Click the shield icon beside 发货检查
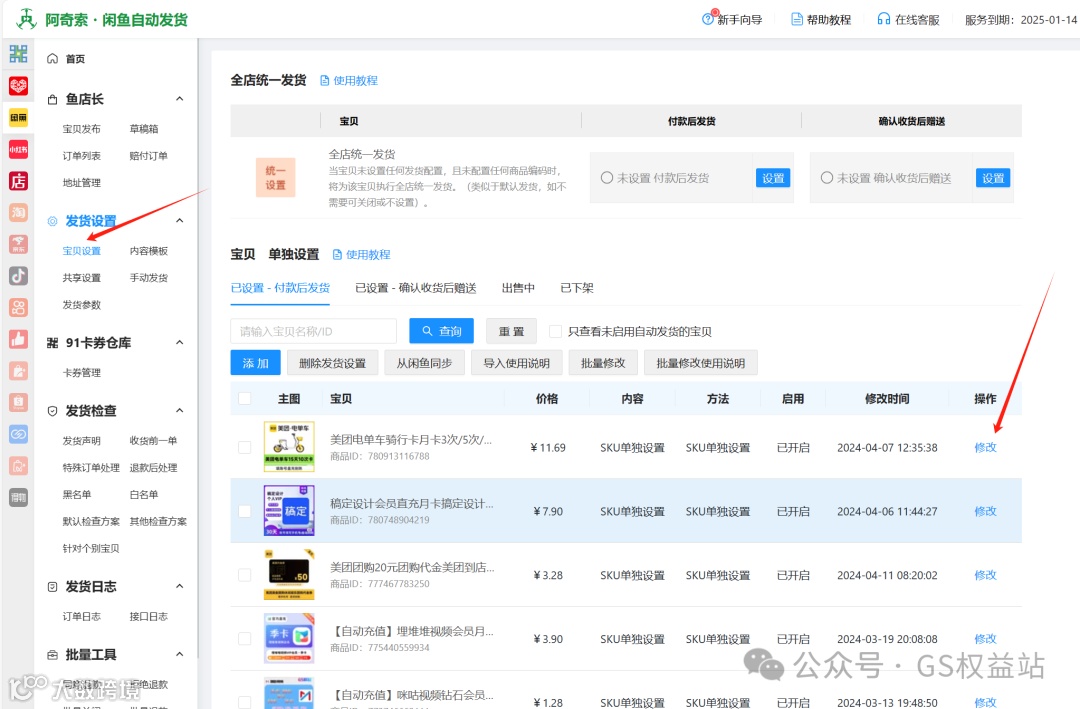1080x709 pixels. pos(52,411)
